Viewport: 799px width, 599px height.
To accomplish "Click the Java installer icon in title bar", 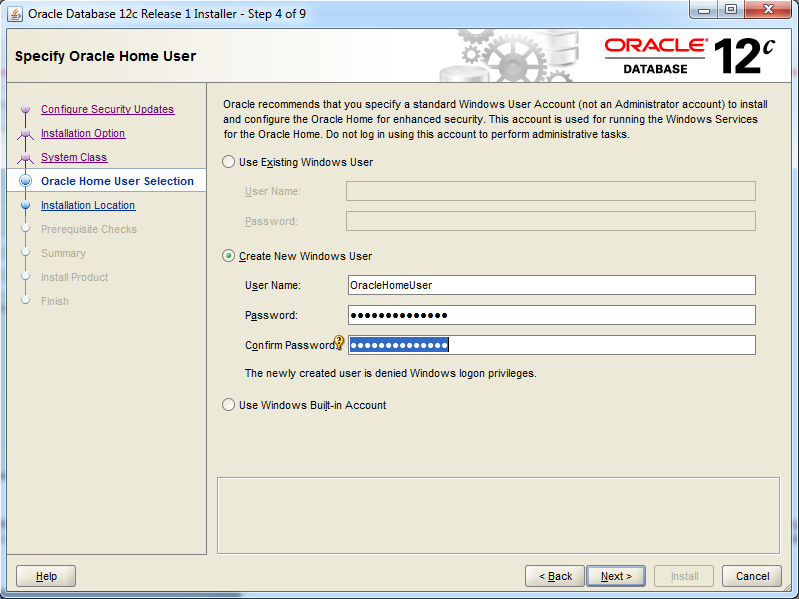I will pyautogui.click(x=15, y=14).
